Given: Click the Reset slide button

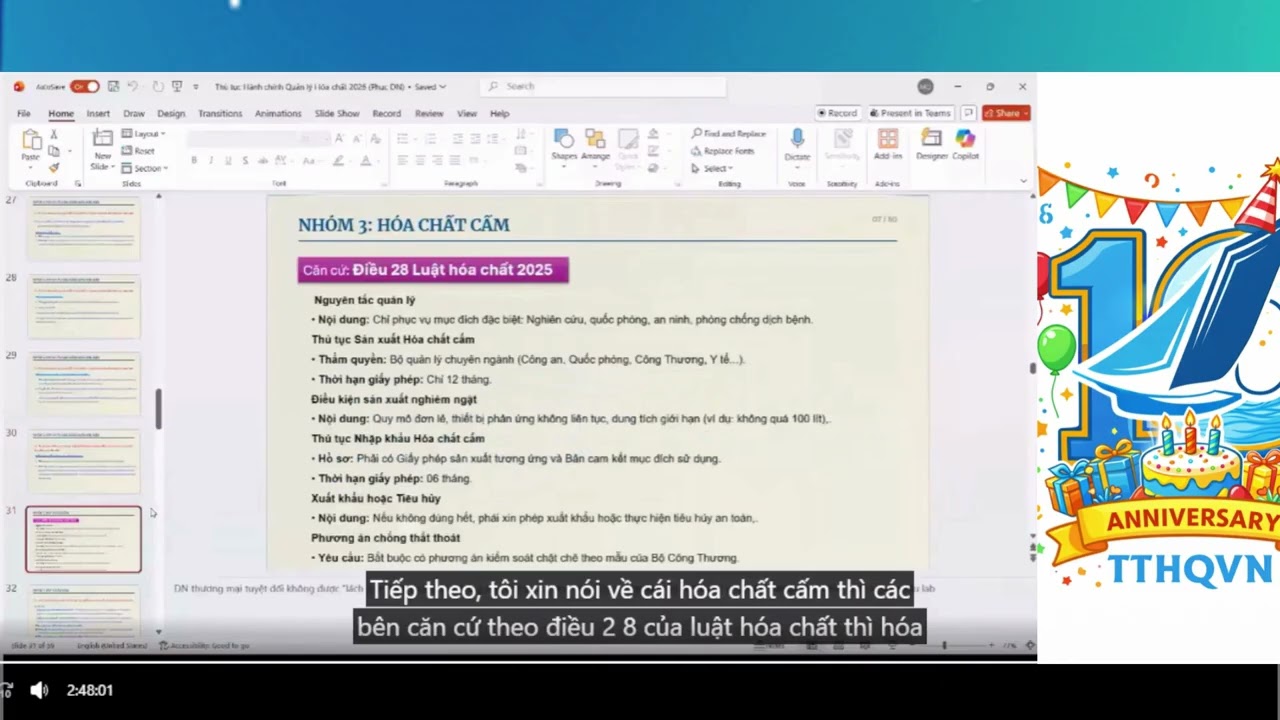Looking at the screenshot, I should (138, 151).
